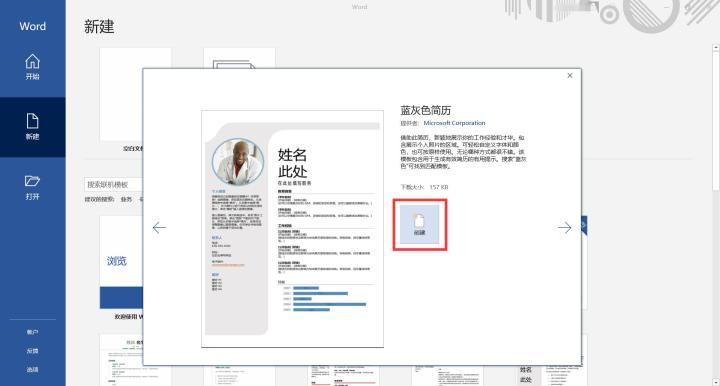The height and width of the screenshot is (386, 720).
Task: Click the 创建 create button
Action: tap(419, 224)
